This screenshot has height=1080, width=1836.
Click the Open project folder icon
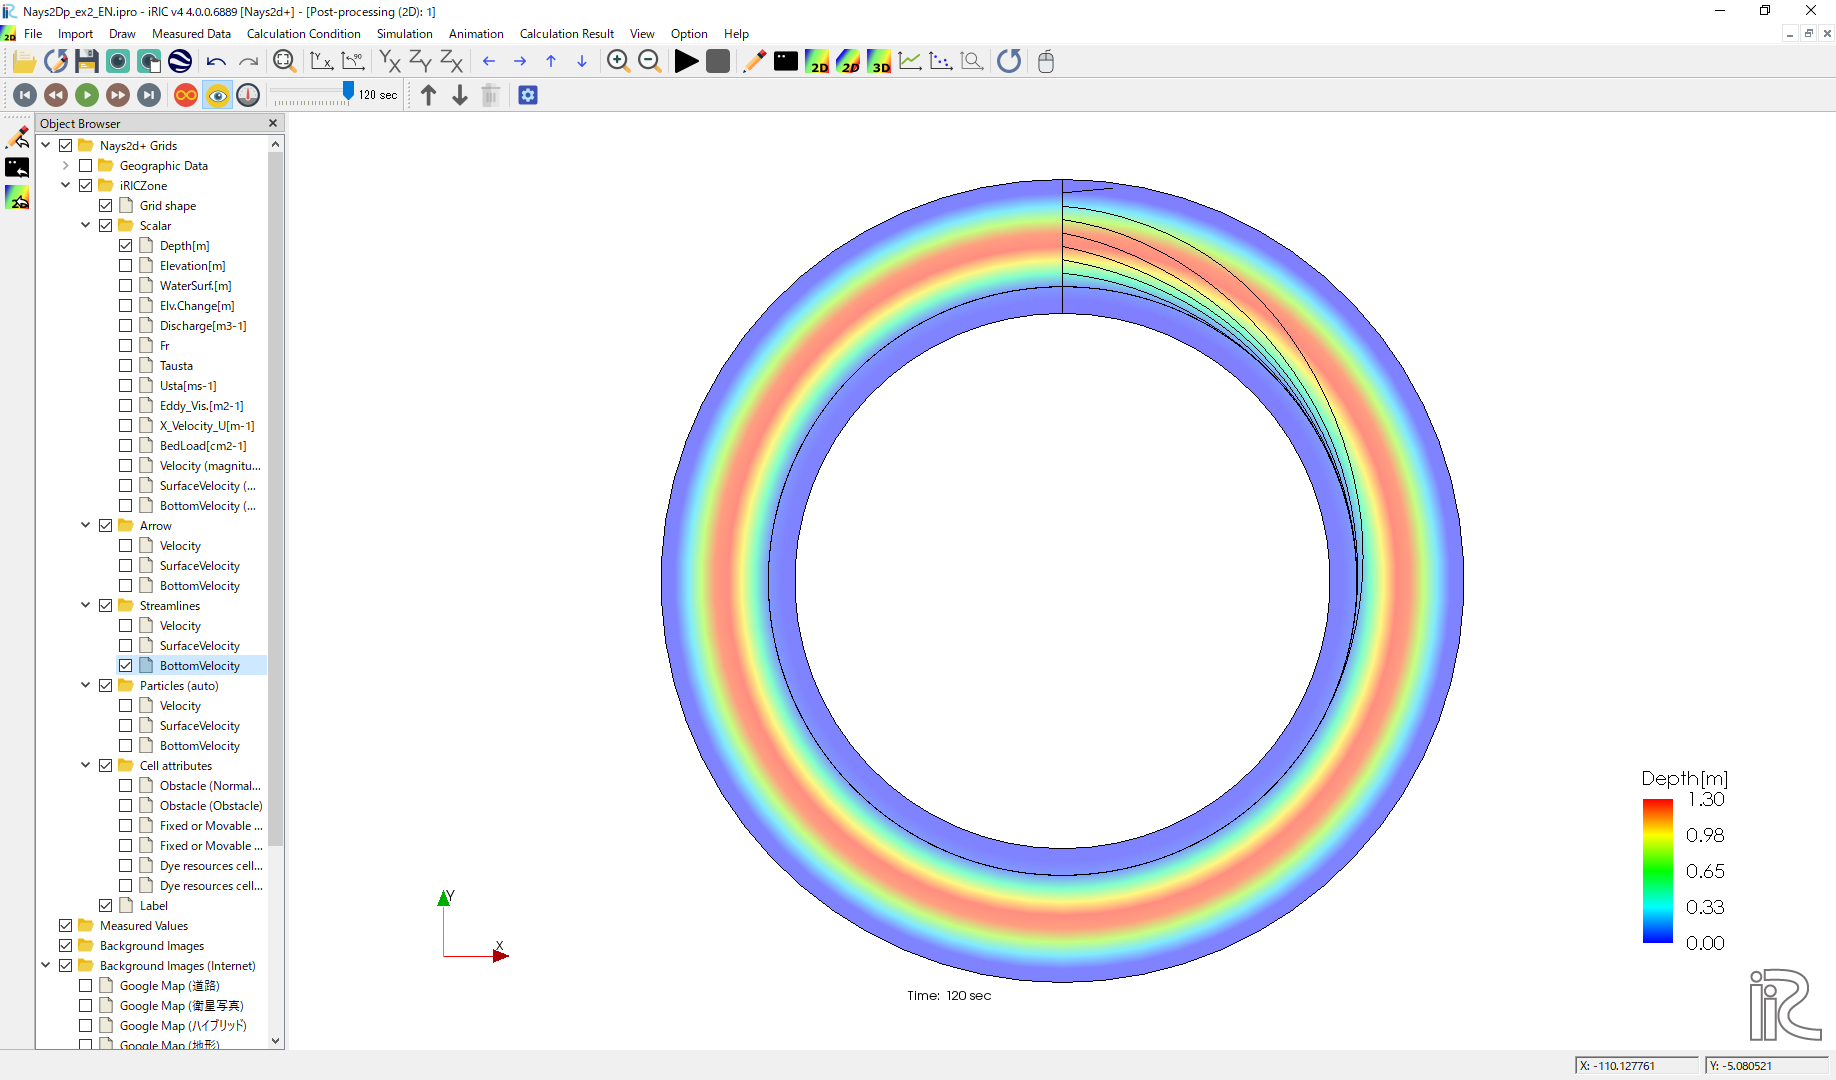(24, 62)
